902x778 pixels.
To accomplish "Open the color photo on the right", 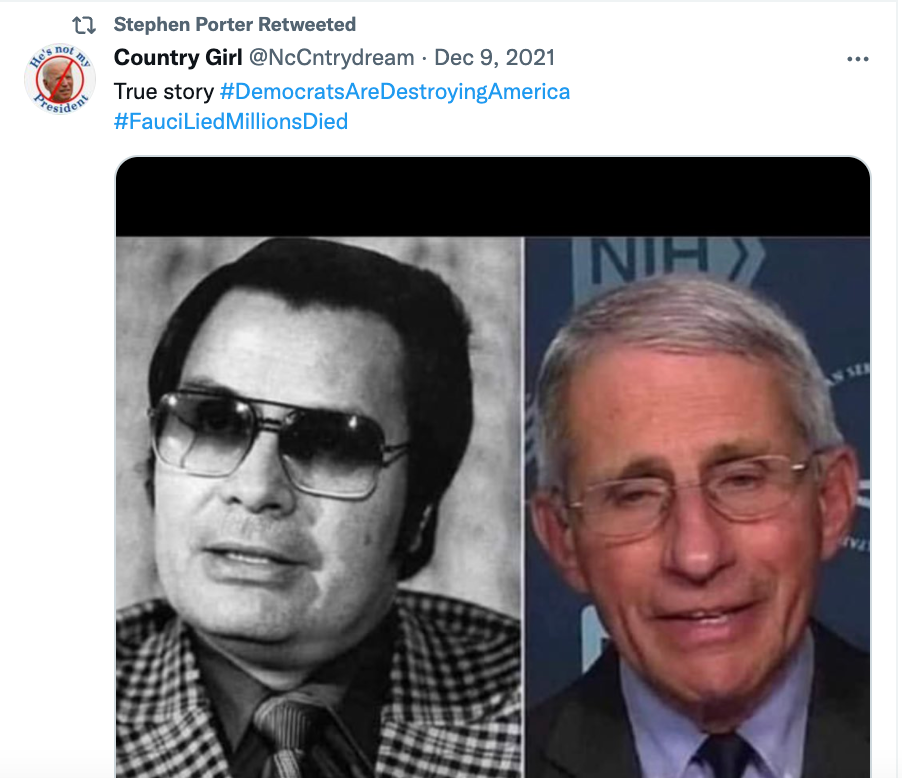I will tap(698, 508).
